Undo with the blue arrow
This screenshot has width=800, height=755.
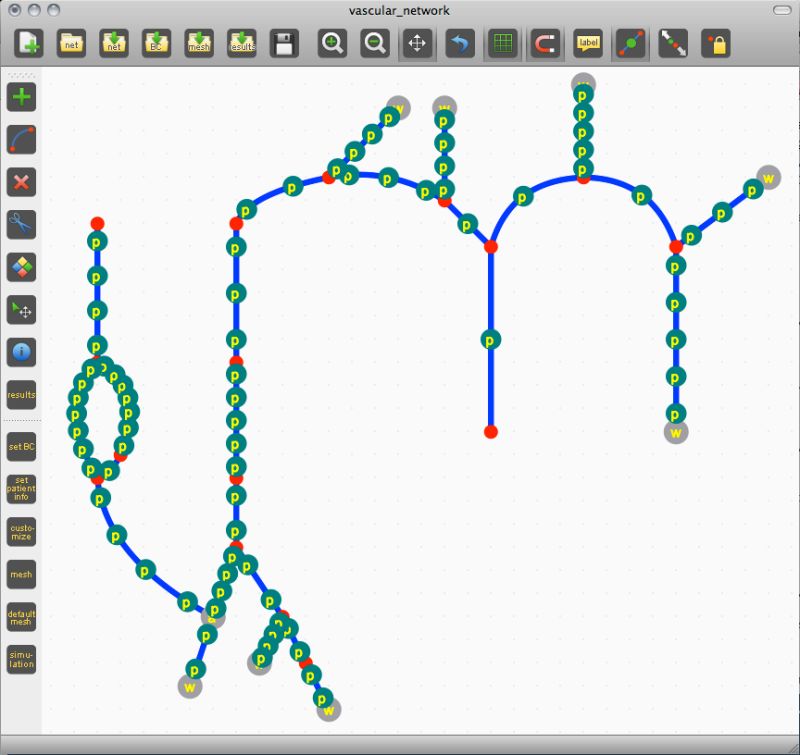pos(460,43)
